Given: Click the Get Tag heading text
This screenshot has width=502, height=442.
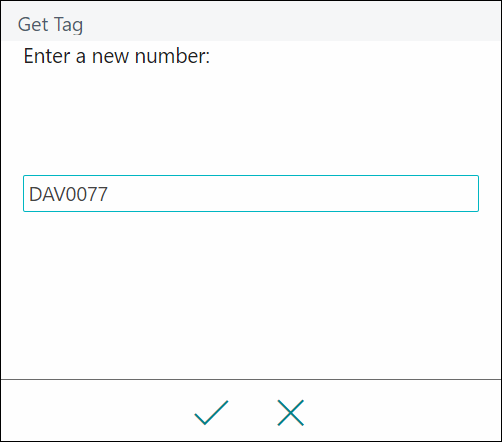Looking at the screenshot, I should click(x=50, y=25).
